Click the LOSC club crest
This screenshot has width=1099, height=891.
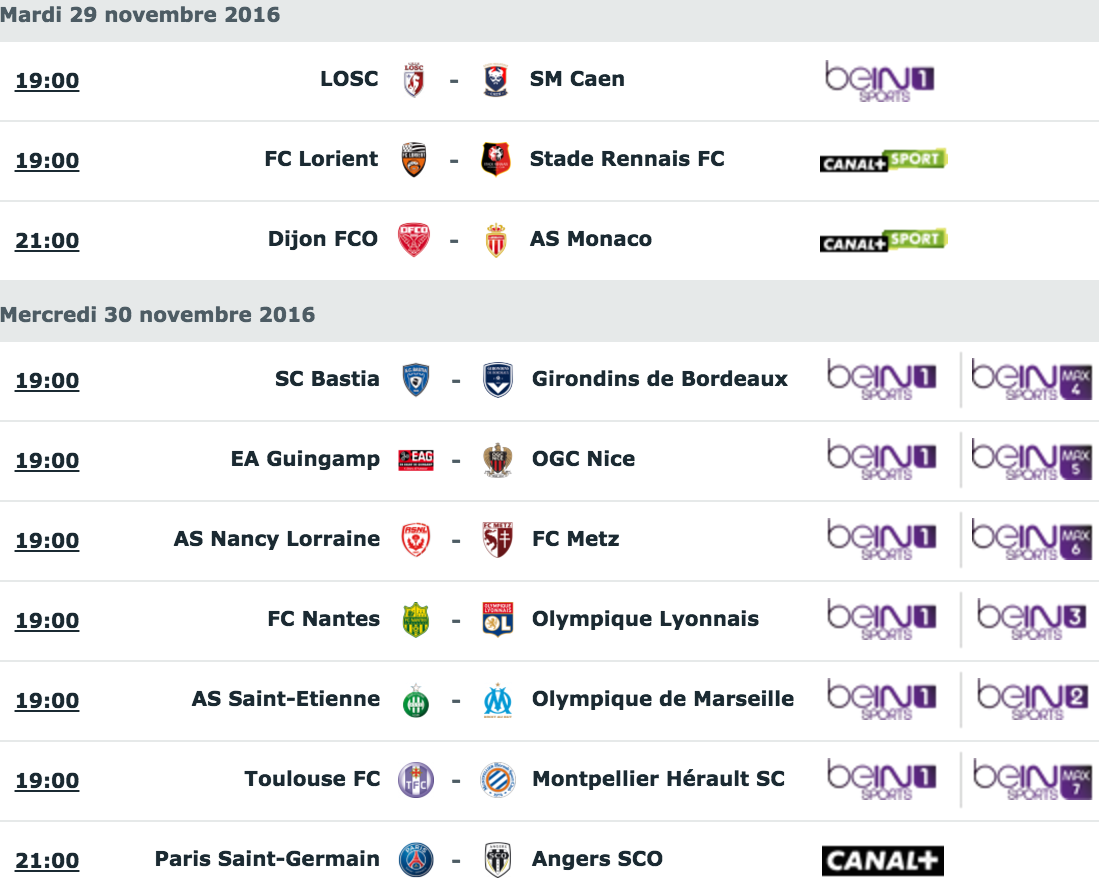(414, 80)
